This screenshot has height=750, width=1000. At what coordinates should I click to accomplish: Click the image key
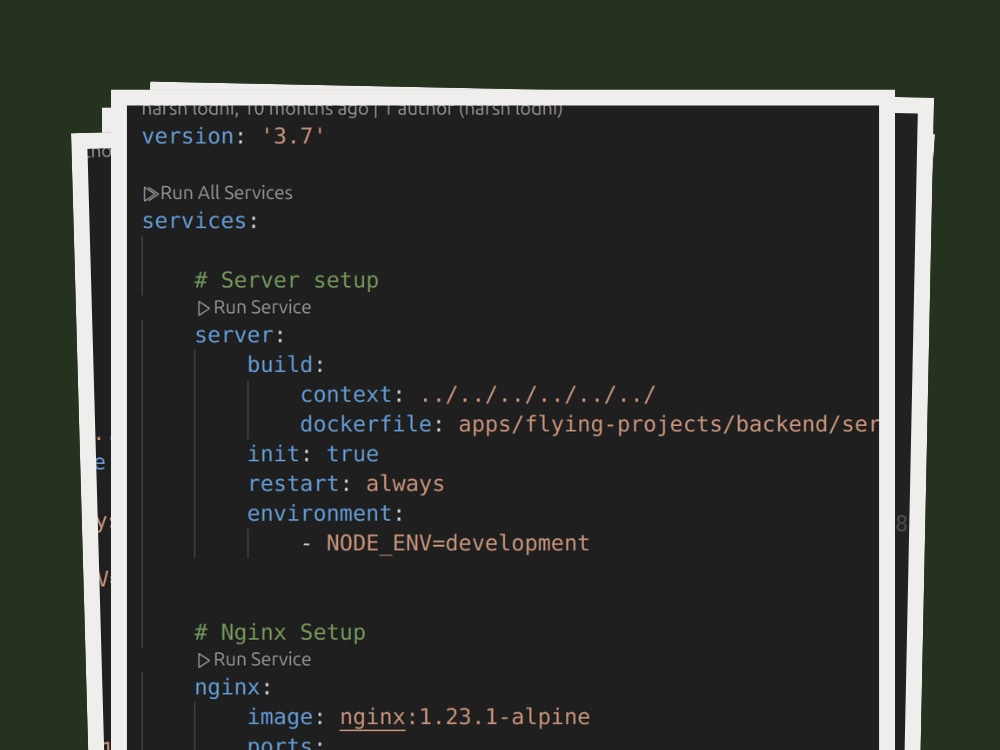(x=280, y=717)
